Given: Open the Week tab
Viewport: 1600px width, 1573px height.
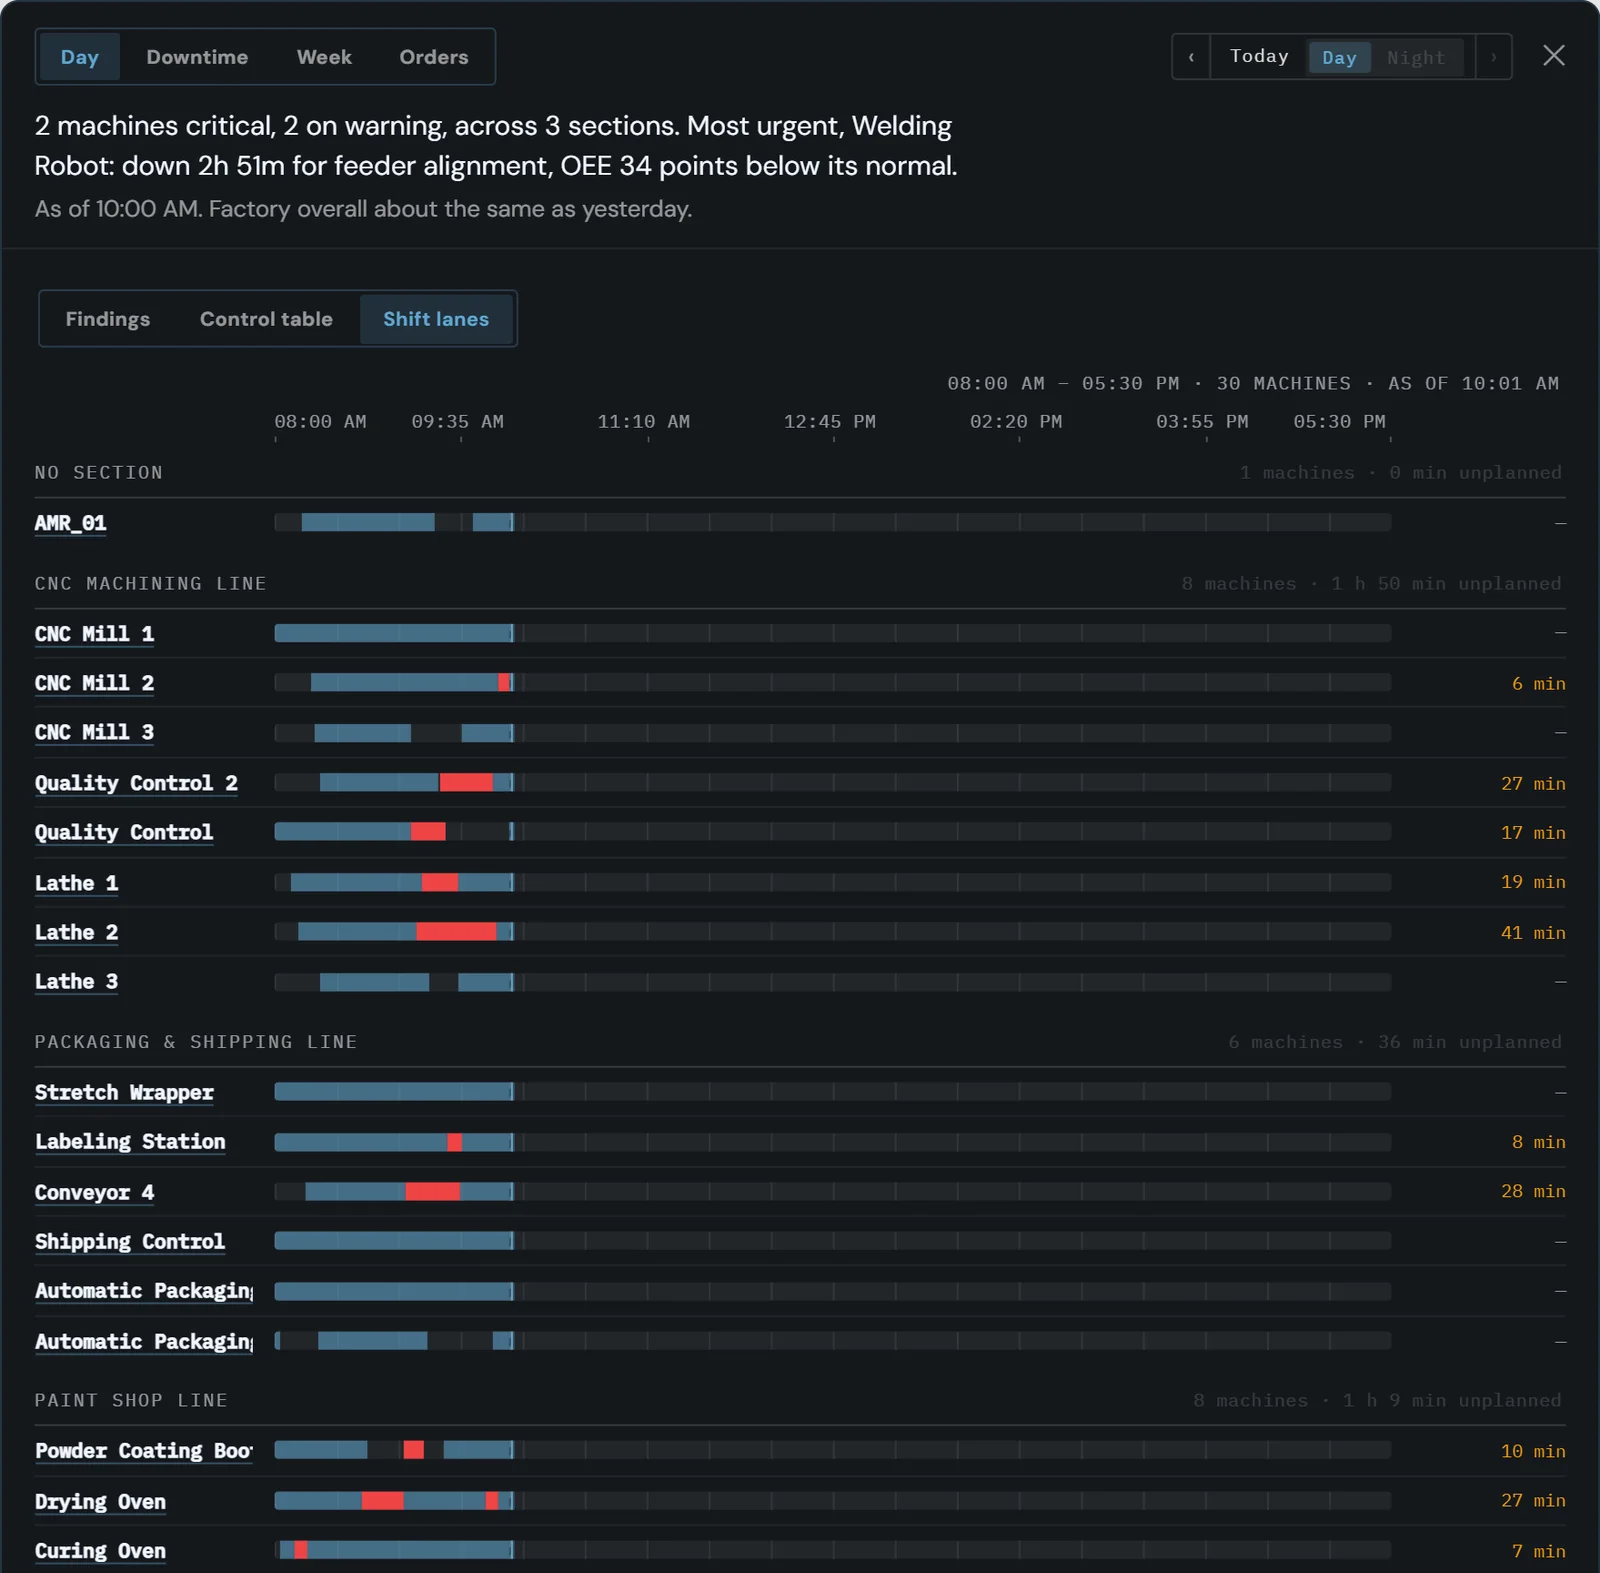Looking at the screenshot, I should tap(324, 57).
